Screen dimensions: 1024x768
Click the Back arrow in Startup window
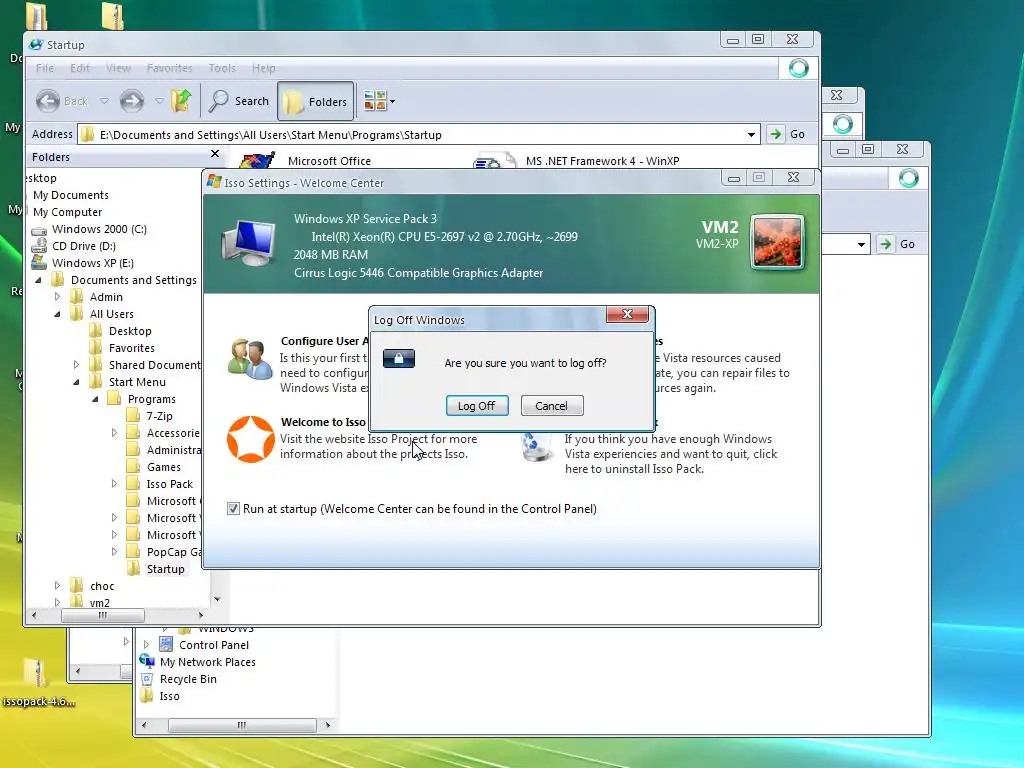(x=48, y=101)
